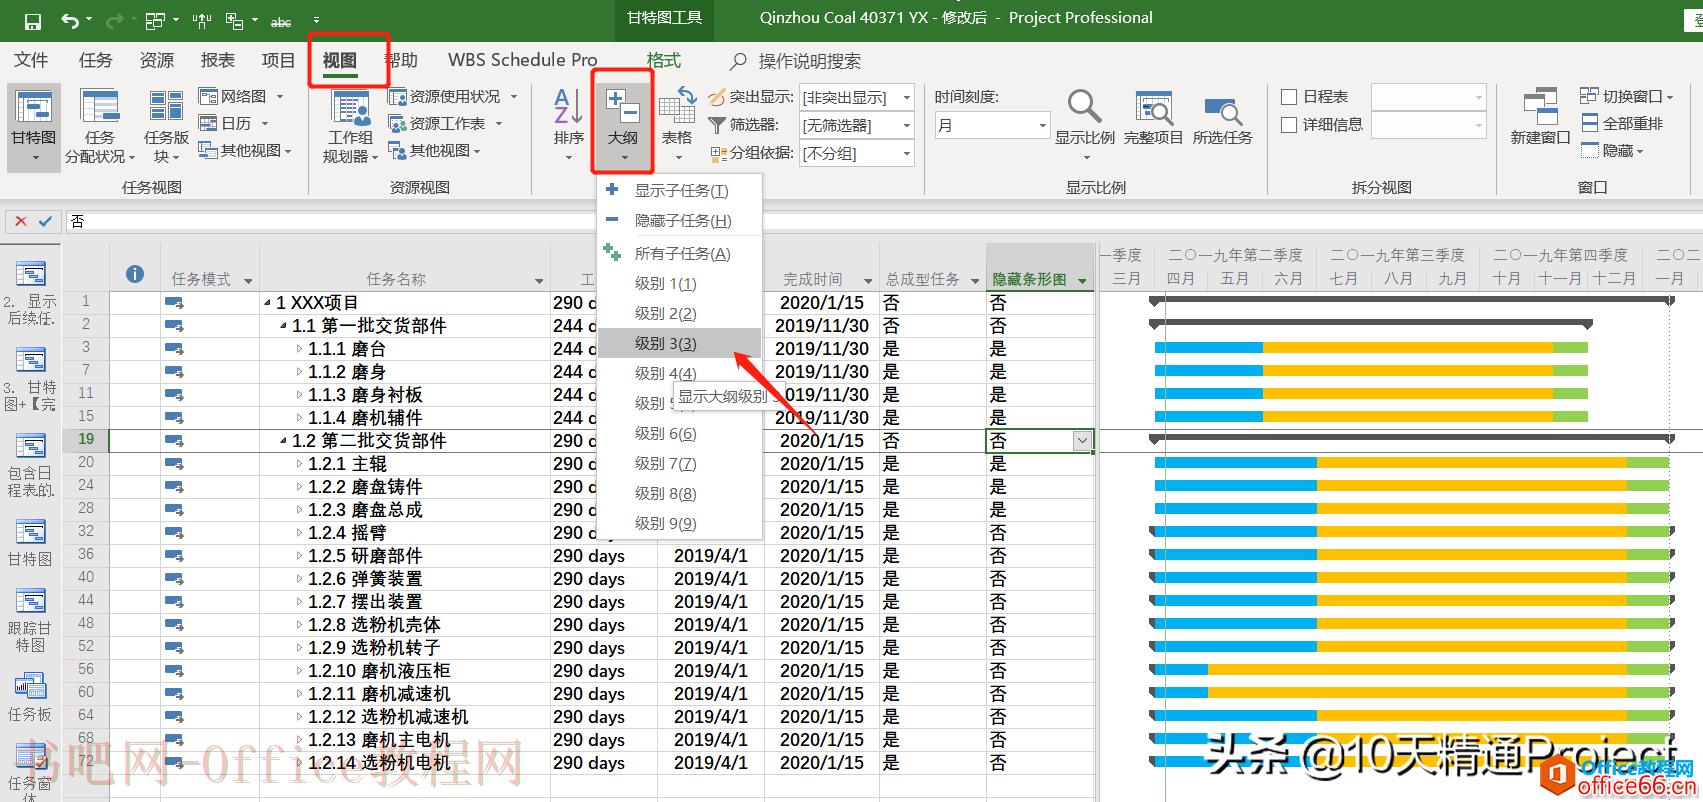This screenshot has height=802, width=1703.
Task: Switch to the 资源 (Resource) ribbon tab
Action: [x=157, y=60]
